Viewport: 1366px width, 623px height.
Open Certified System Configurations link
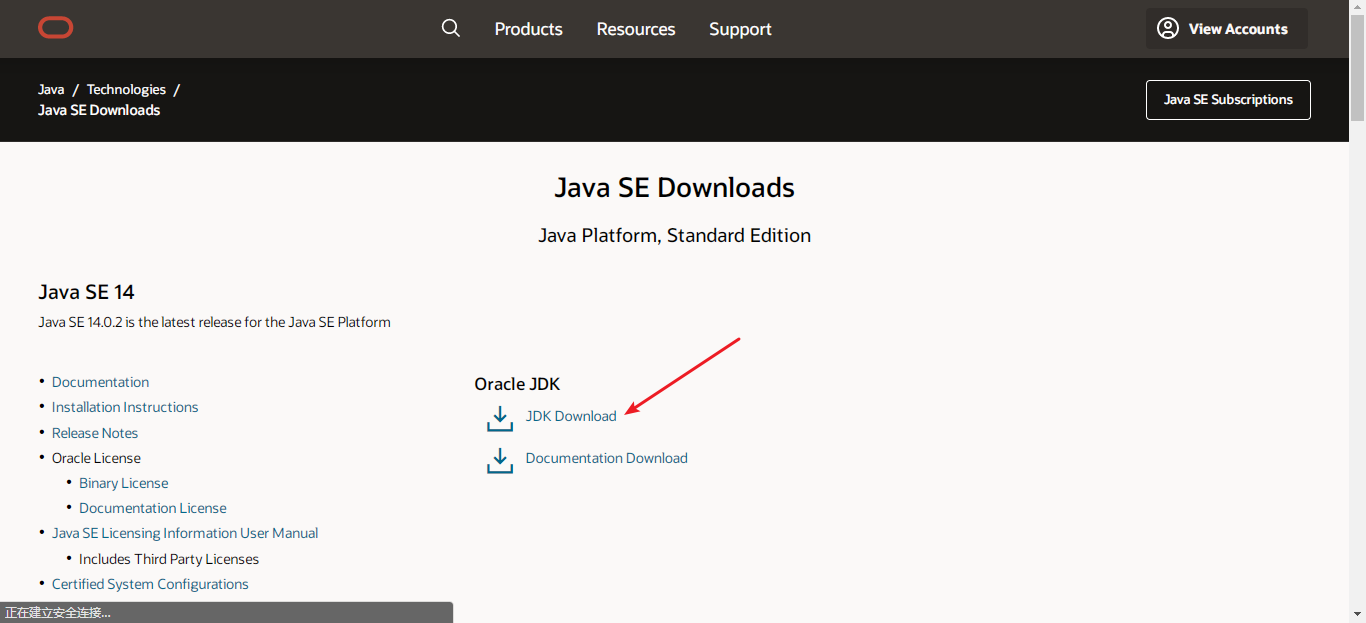point(150,584)
